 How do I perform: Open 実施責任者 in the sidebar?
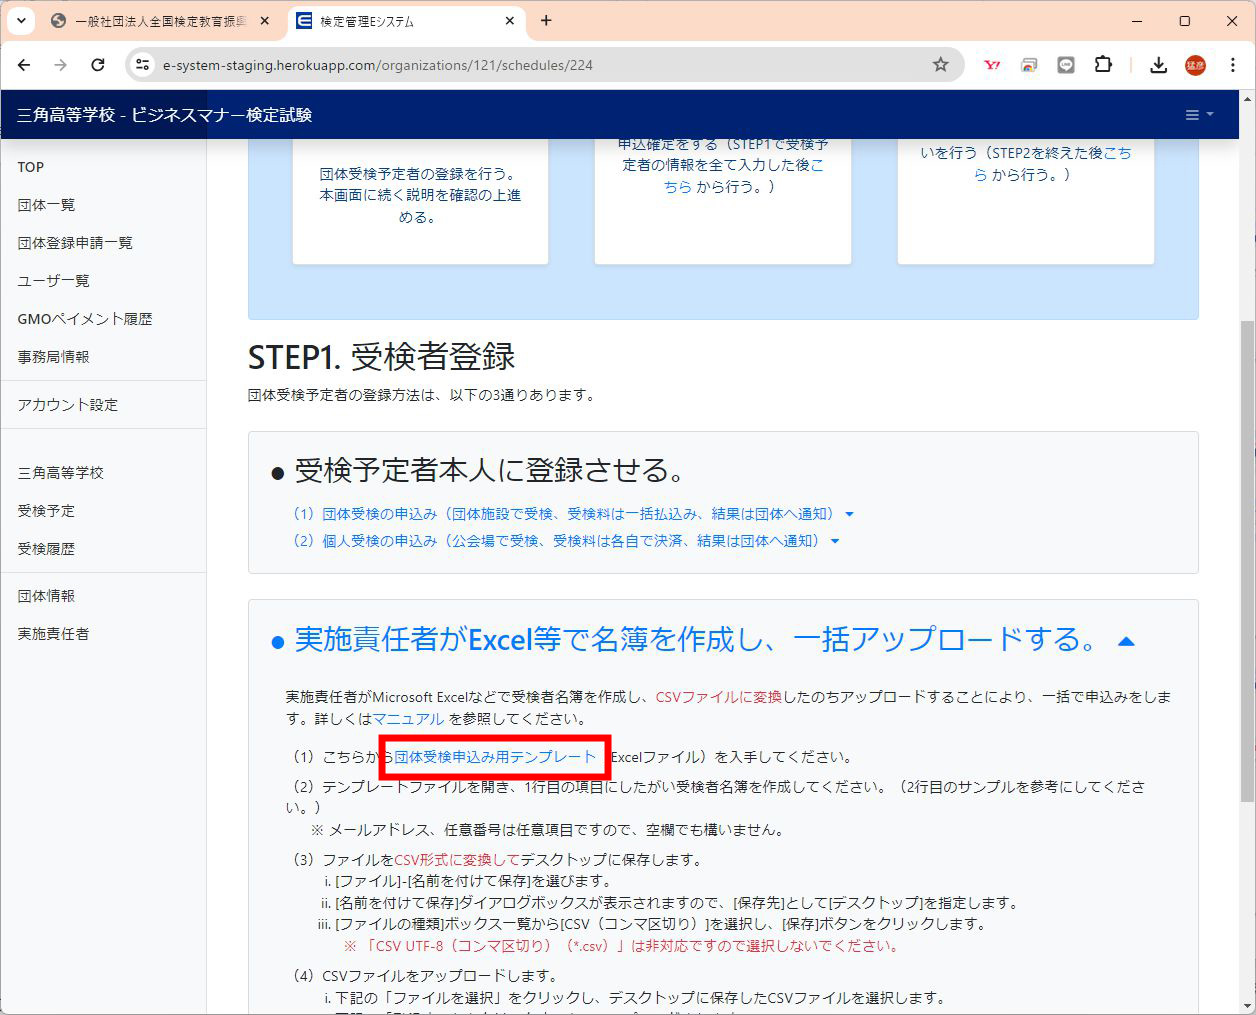click(53, 634)
